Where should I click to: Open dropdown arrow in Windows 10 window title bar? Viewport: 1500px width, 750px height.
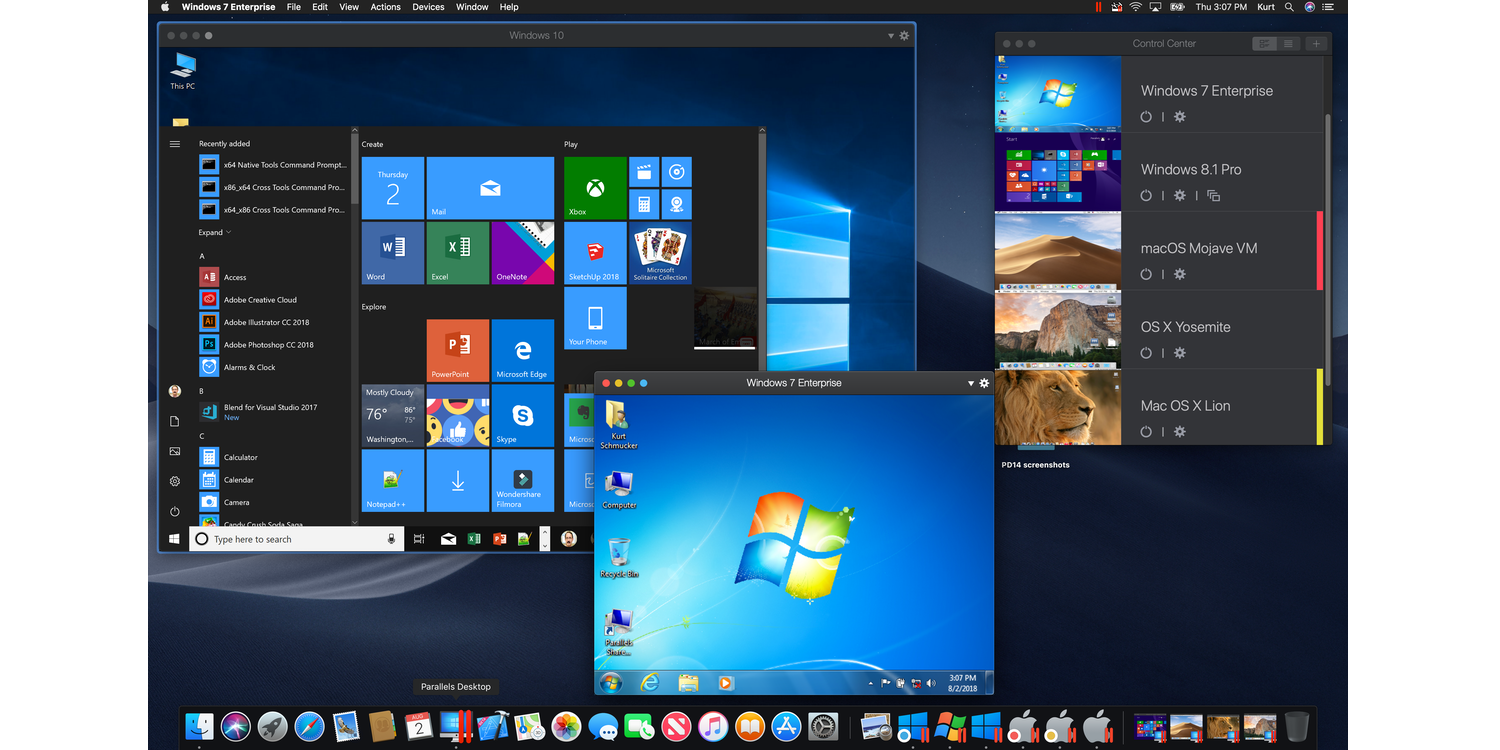890,36
